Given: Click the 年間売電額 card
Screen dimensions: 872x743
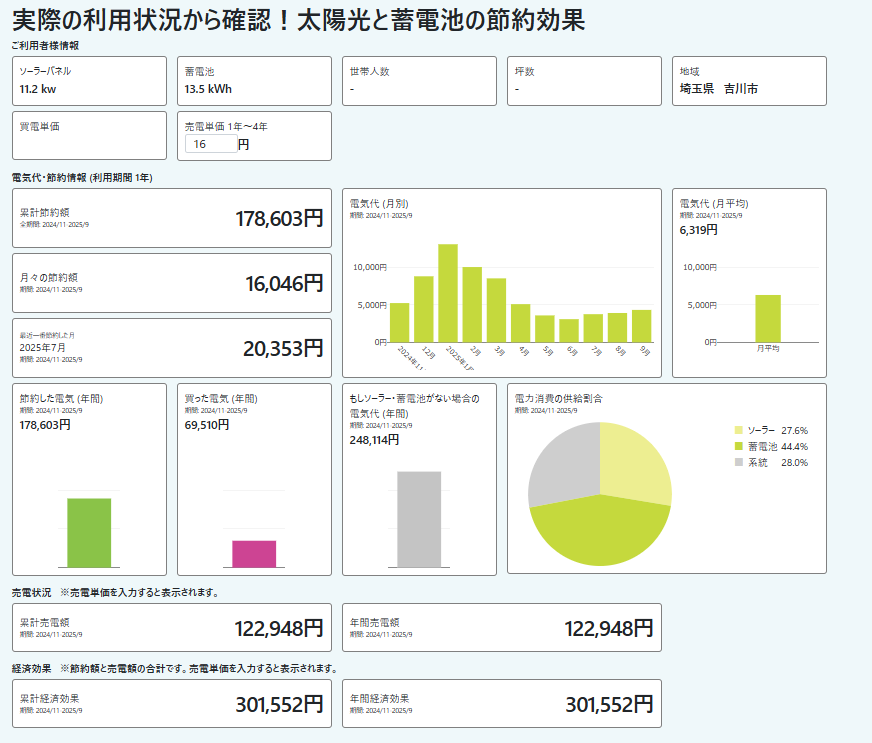Looking at the screenshot, I should [x=500, y=628].
